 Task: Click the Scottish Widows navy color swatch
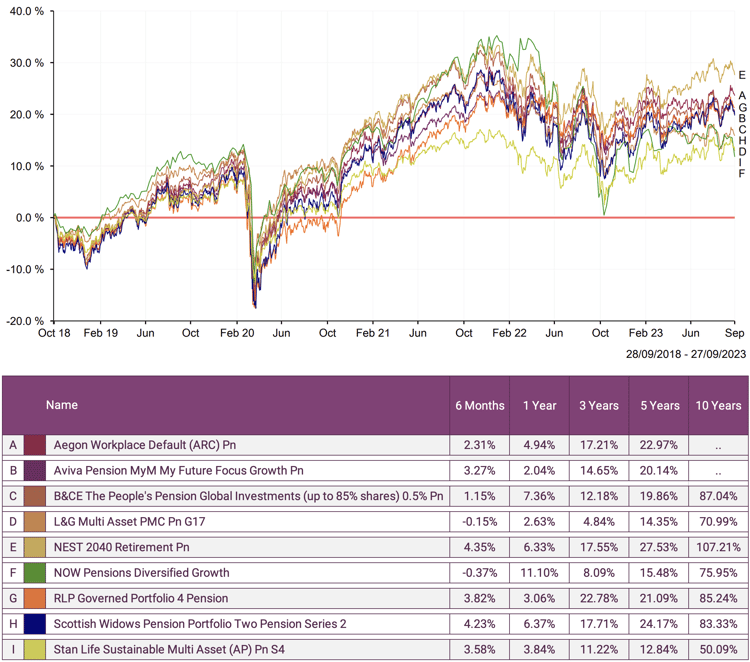[34, 624]
